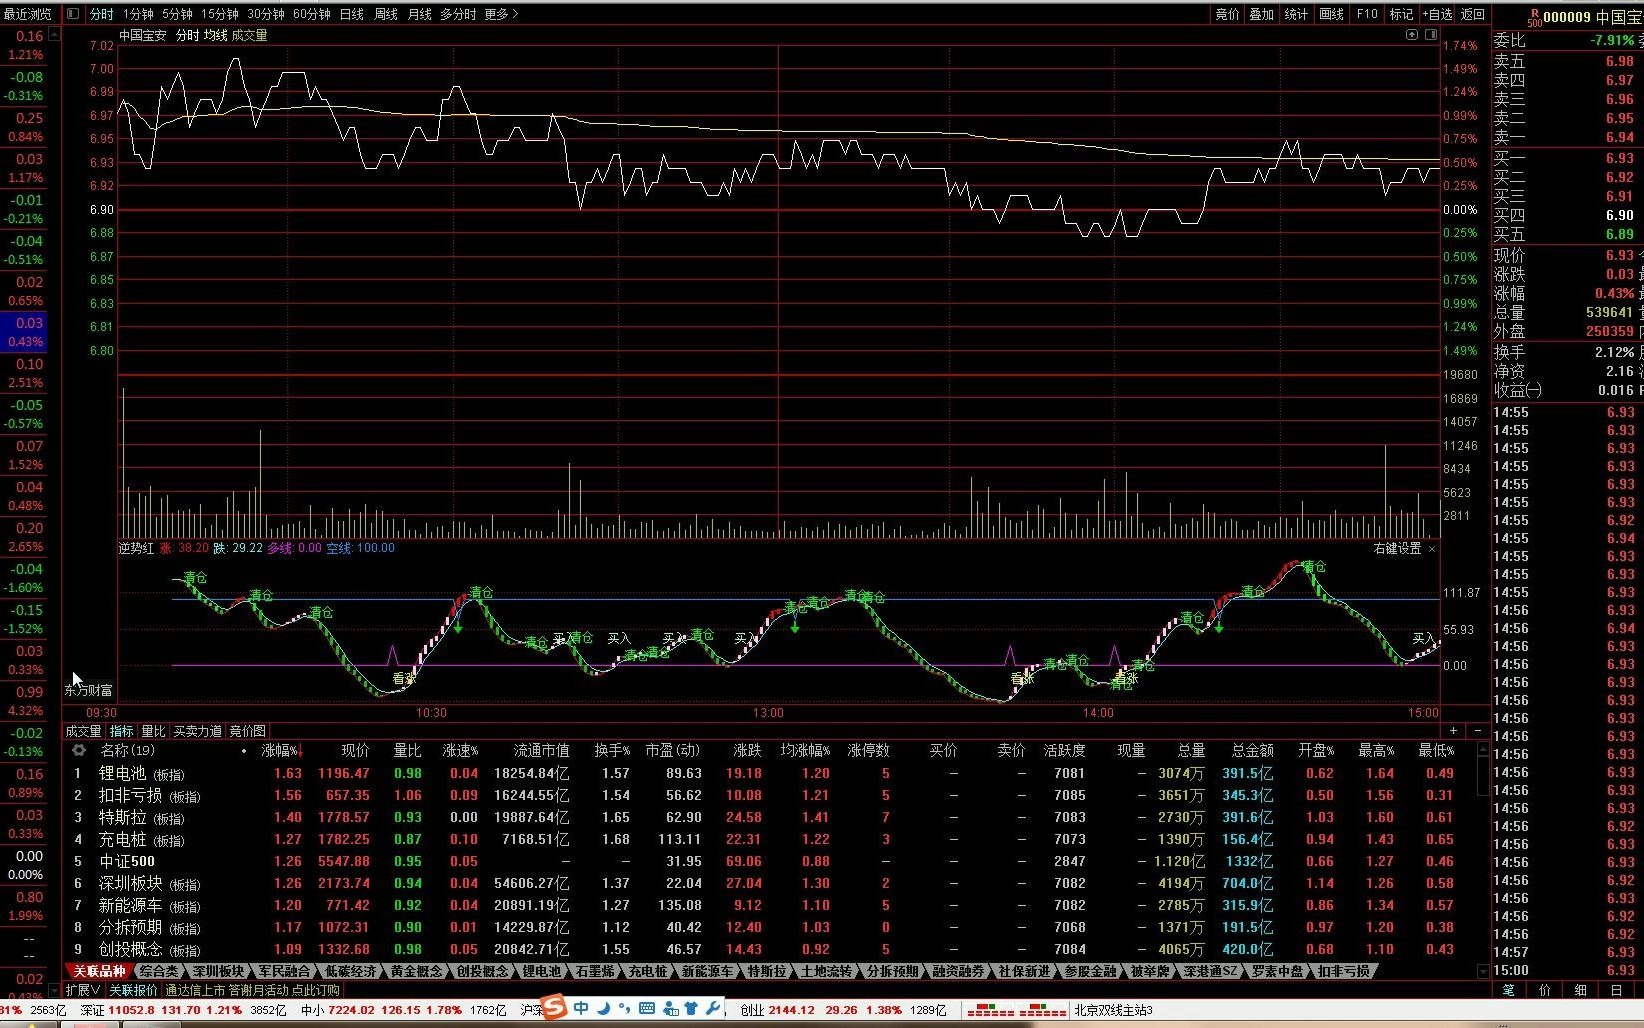Open the Sogou skin shirt icon

click(691, 1009)
